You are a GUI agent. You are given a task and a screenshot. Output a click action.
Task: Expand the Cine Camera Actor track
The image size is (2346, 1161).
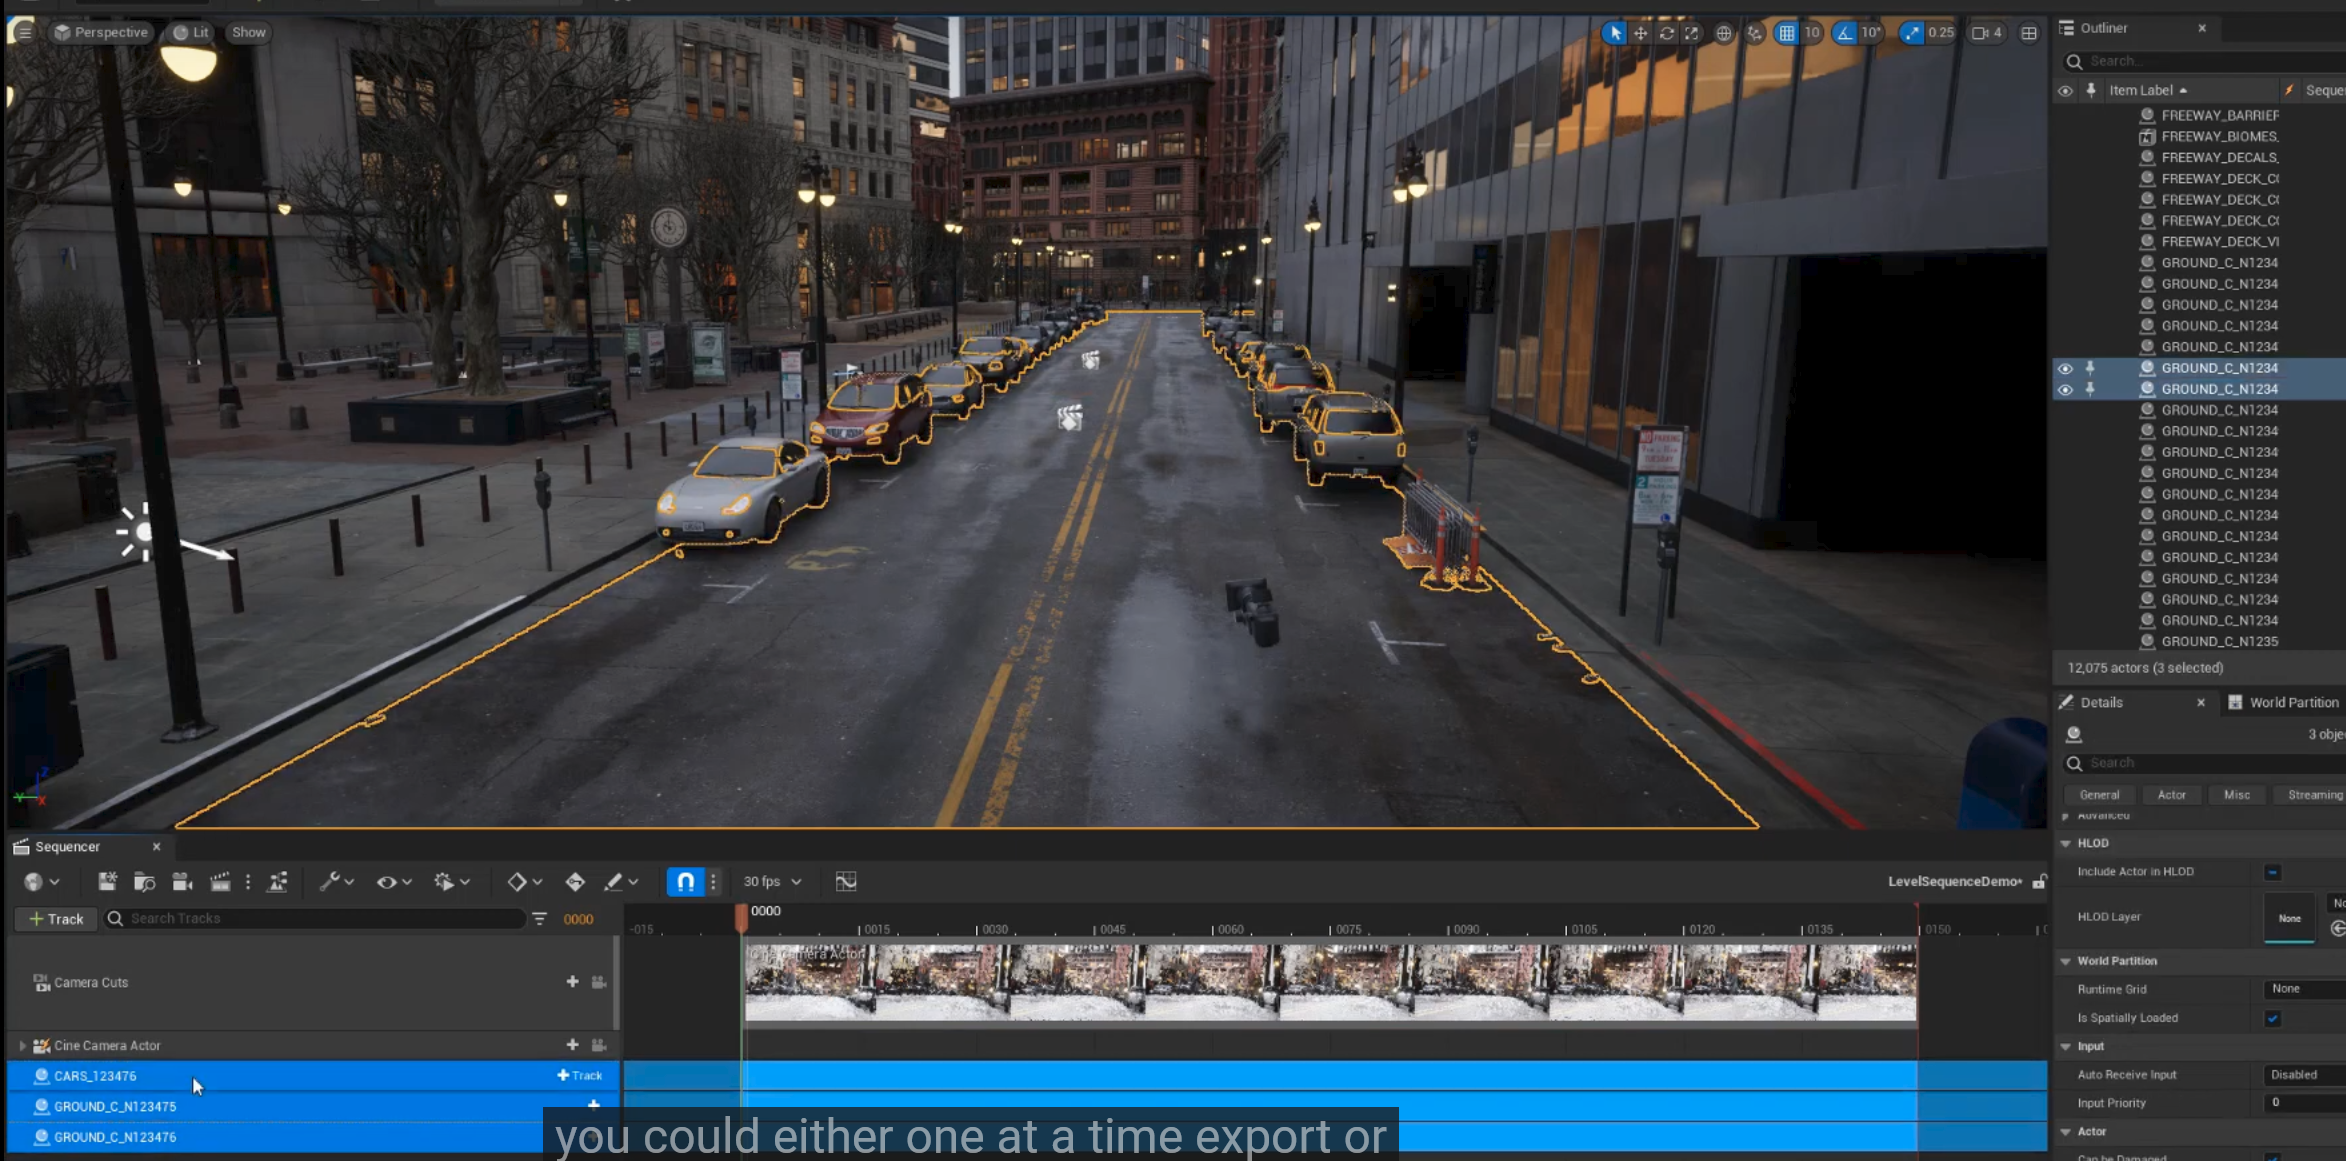[x=22, y=1045]
